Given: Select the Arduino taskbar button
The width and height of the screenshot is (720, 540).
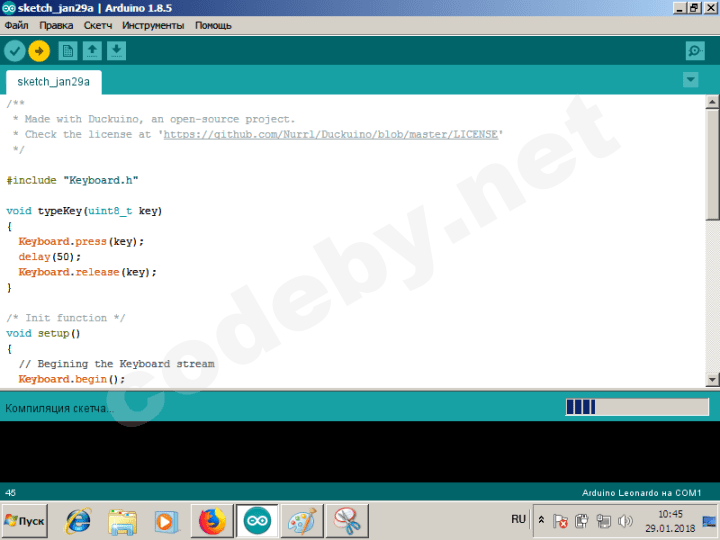Looking at the screenshot, I should [x=257, y=521].
